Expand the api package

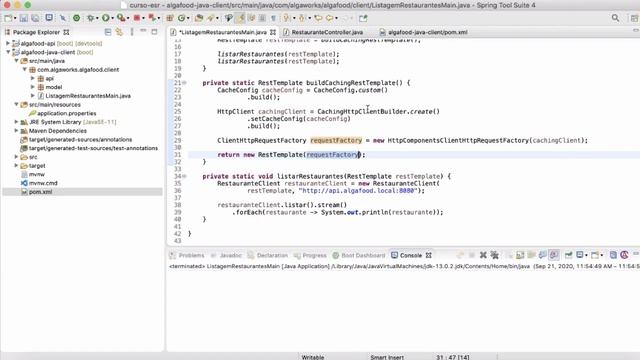[x=33, y=78]
